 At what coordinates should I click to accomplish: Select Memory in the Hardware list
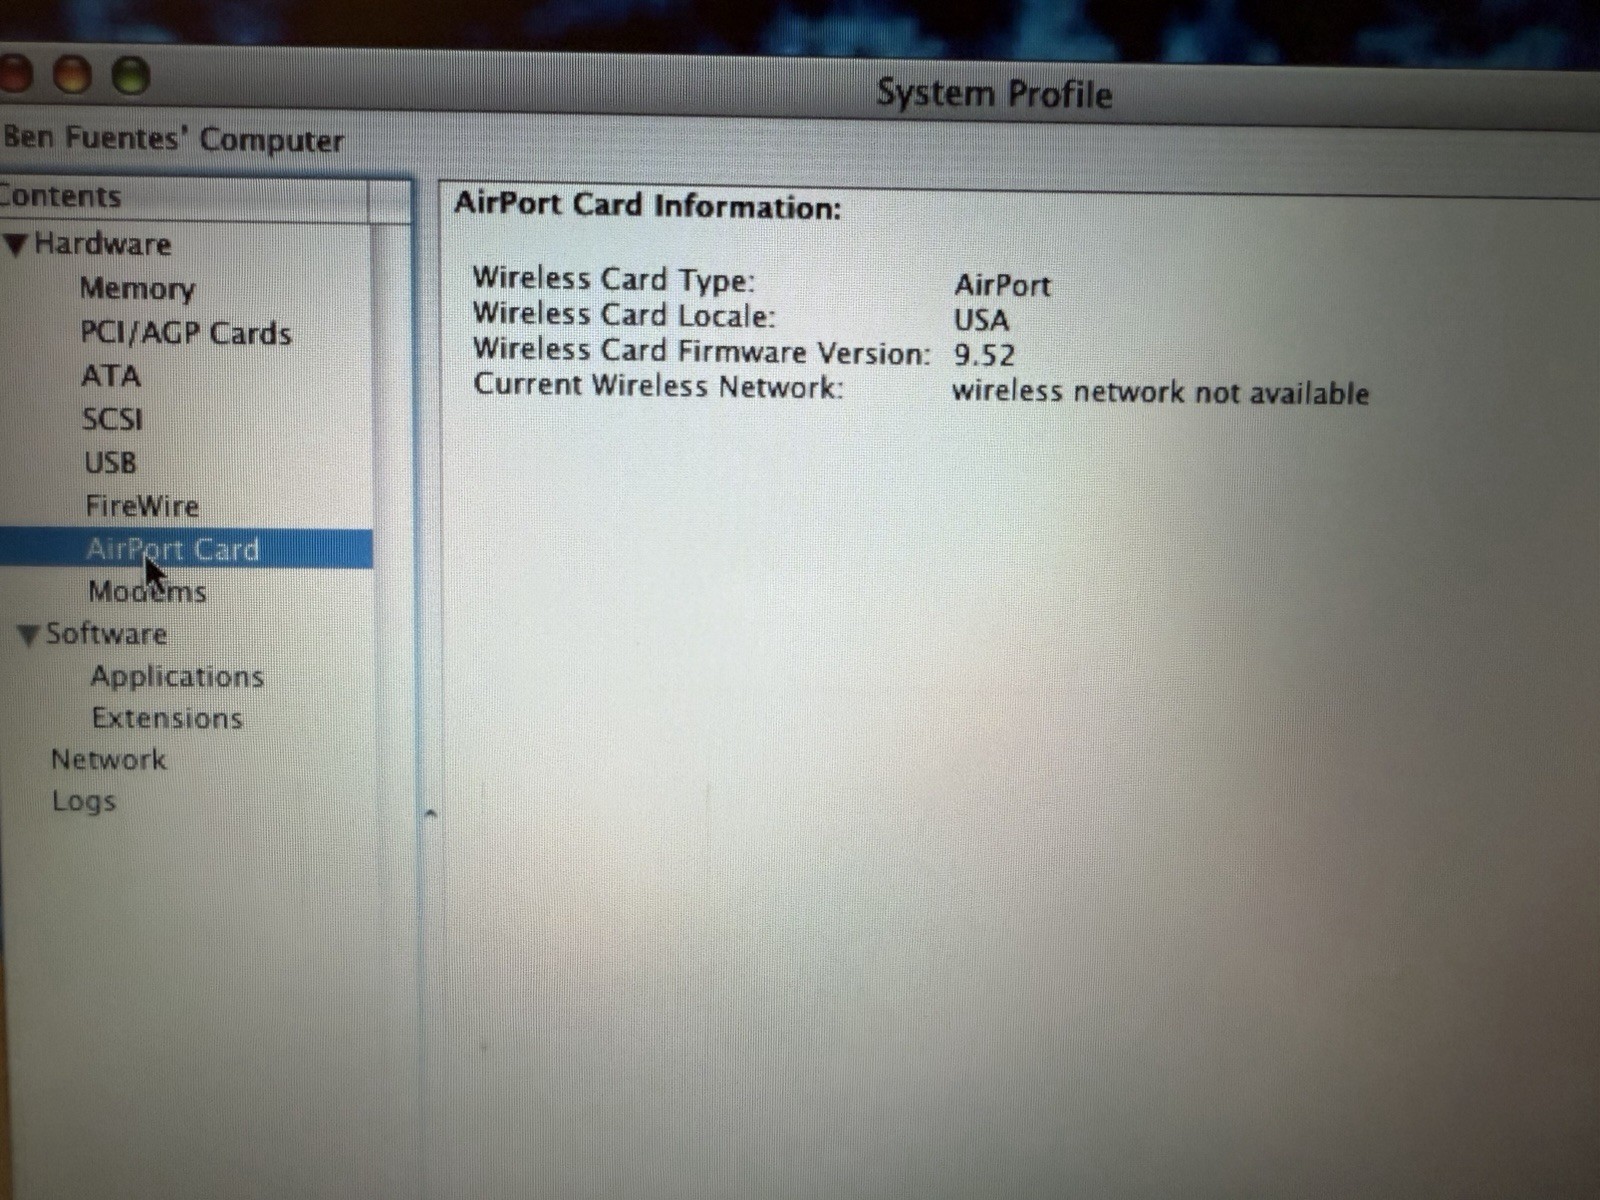tap(137, 289)
